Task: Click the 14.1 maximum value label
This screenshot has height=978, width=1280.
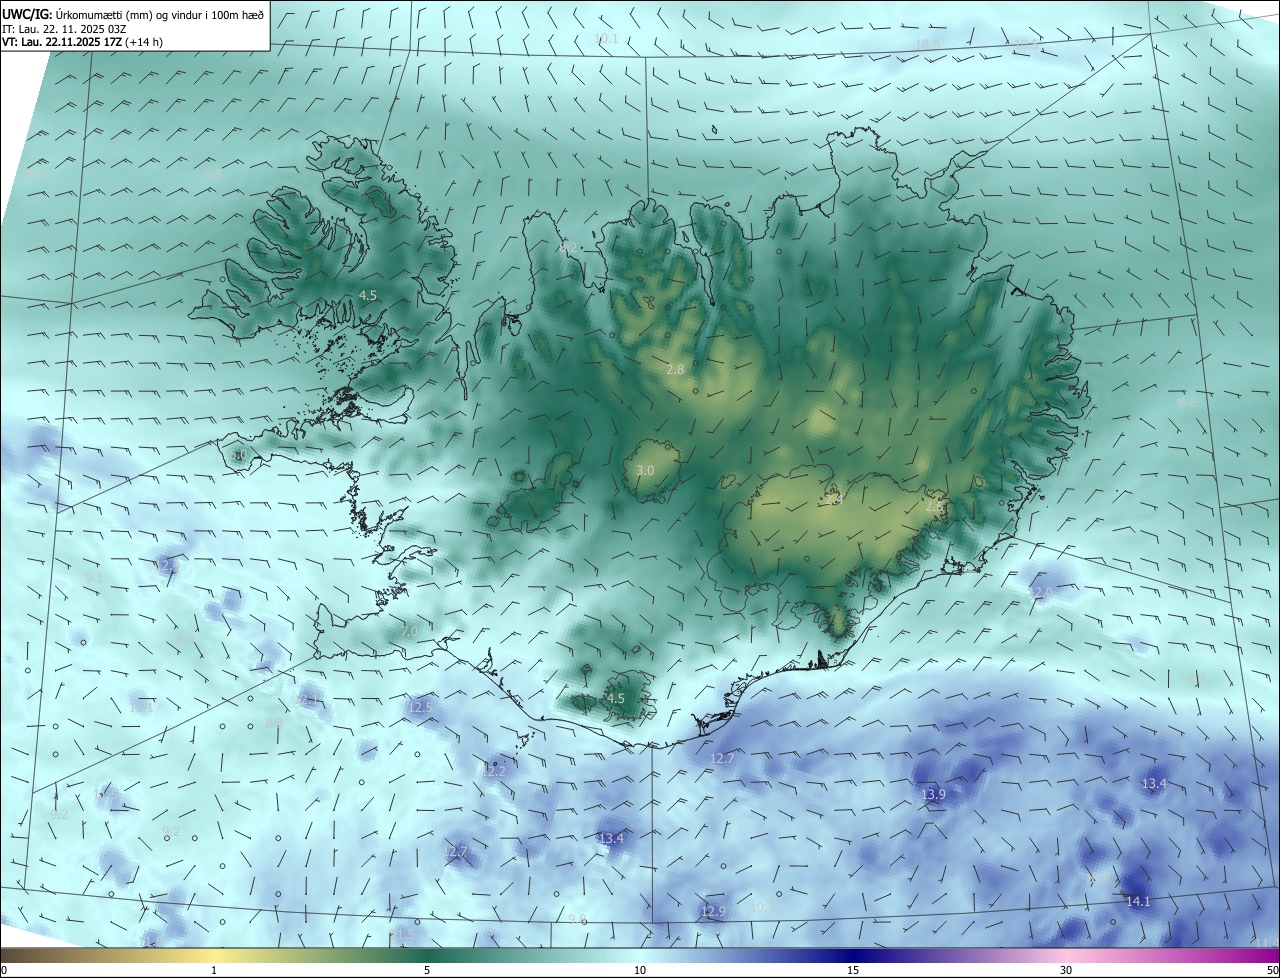Action: click(x=1138, y=901)
